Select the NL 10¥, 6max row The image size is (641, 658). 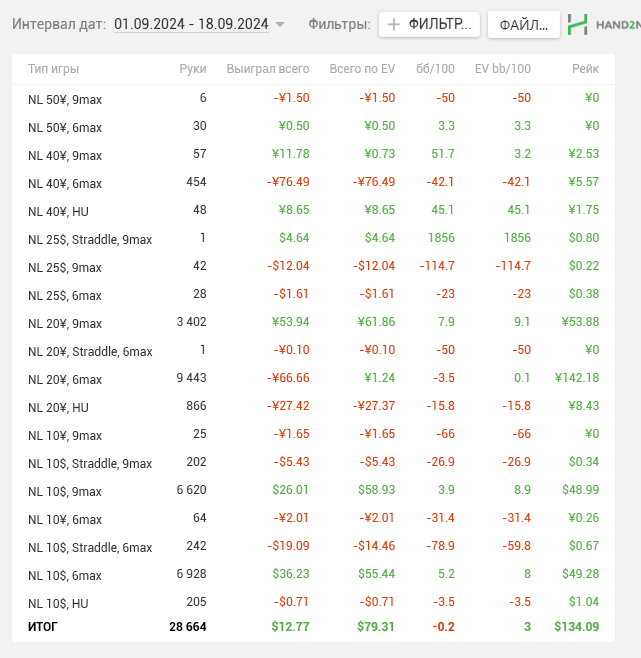pyautogui.click(x=313, y=518)
